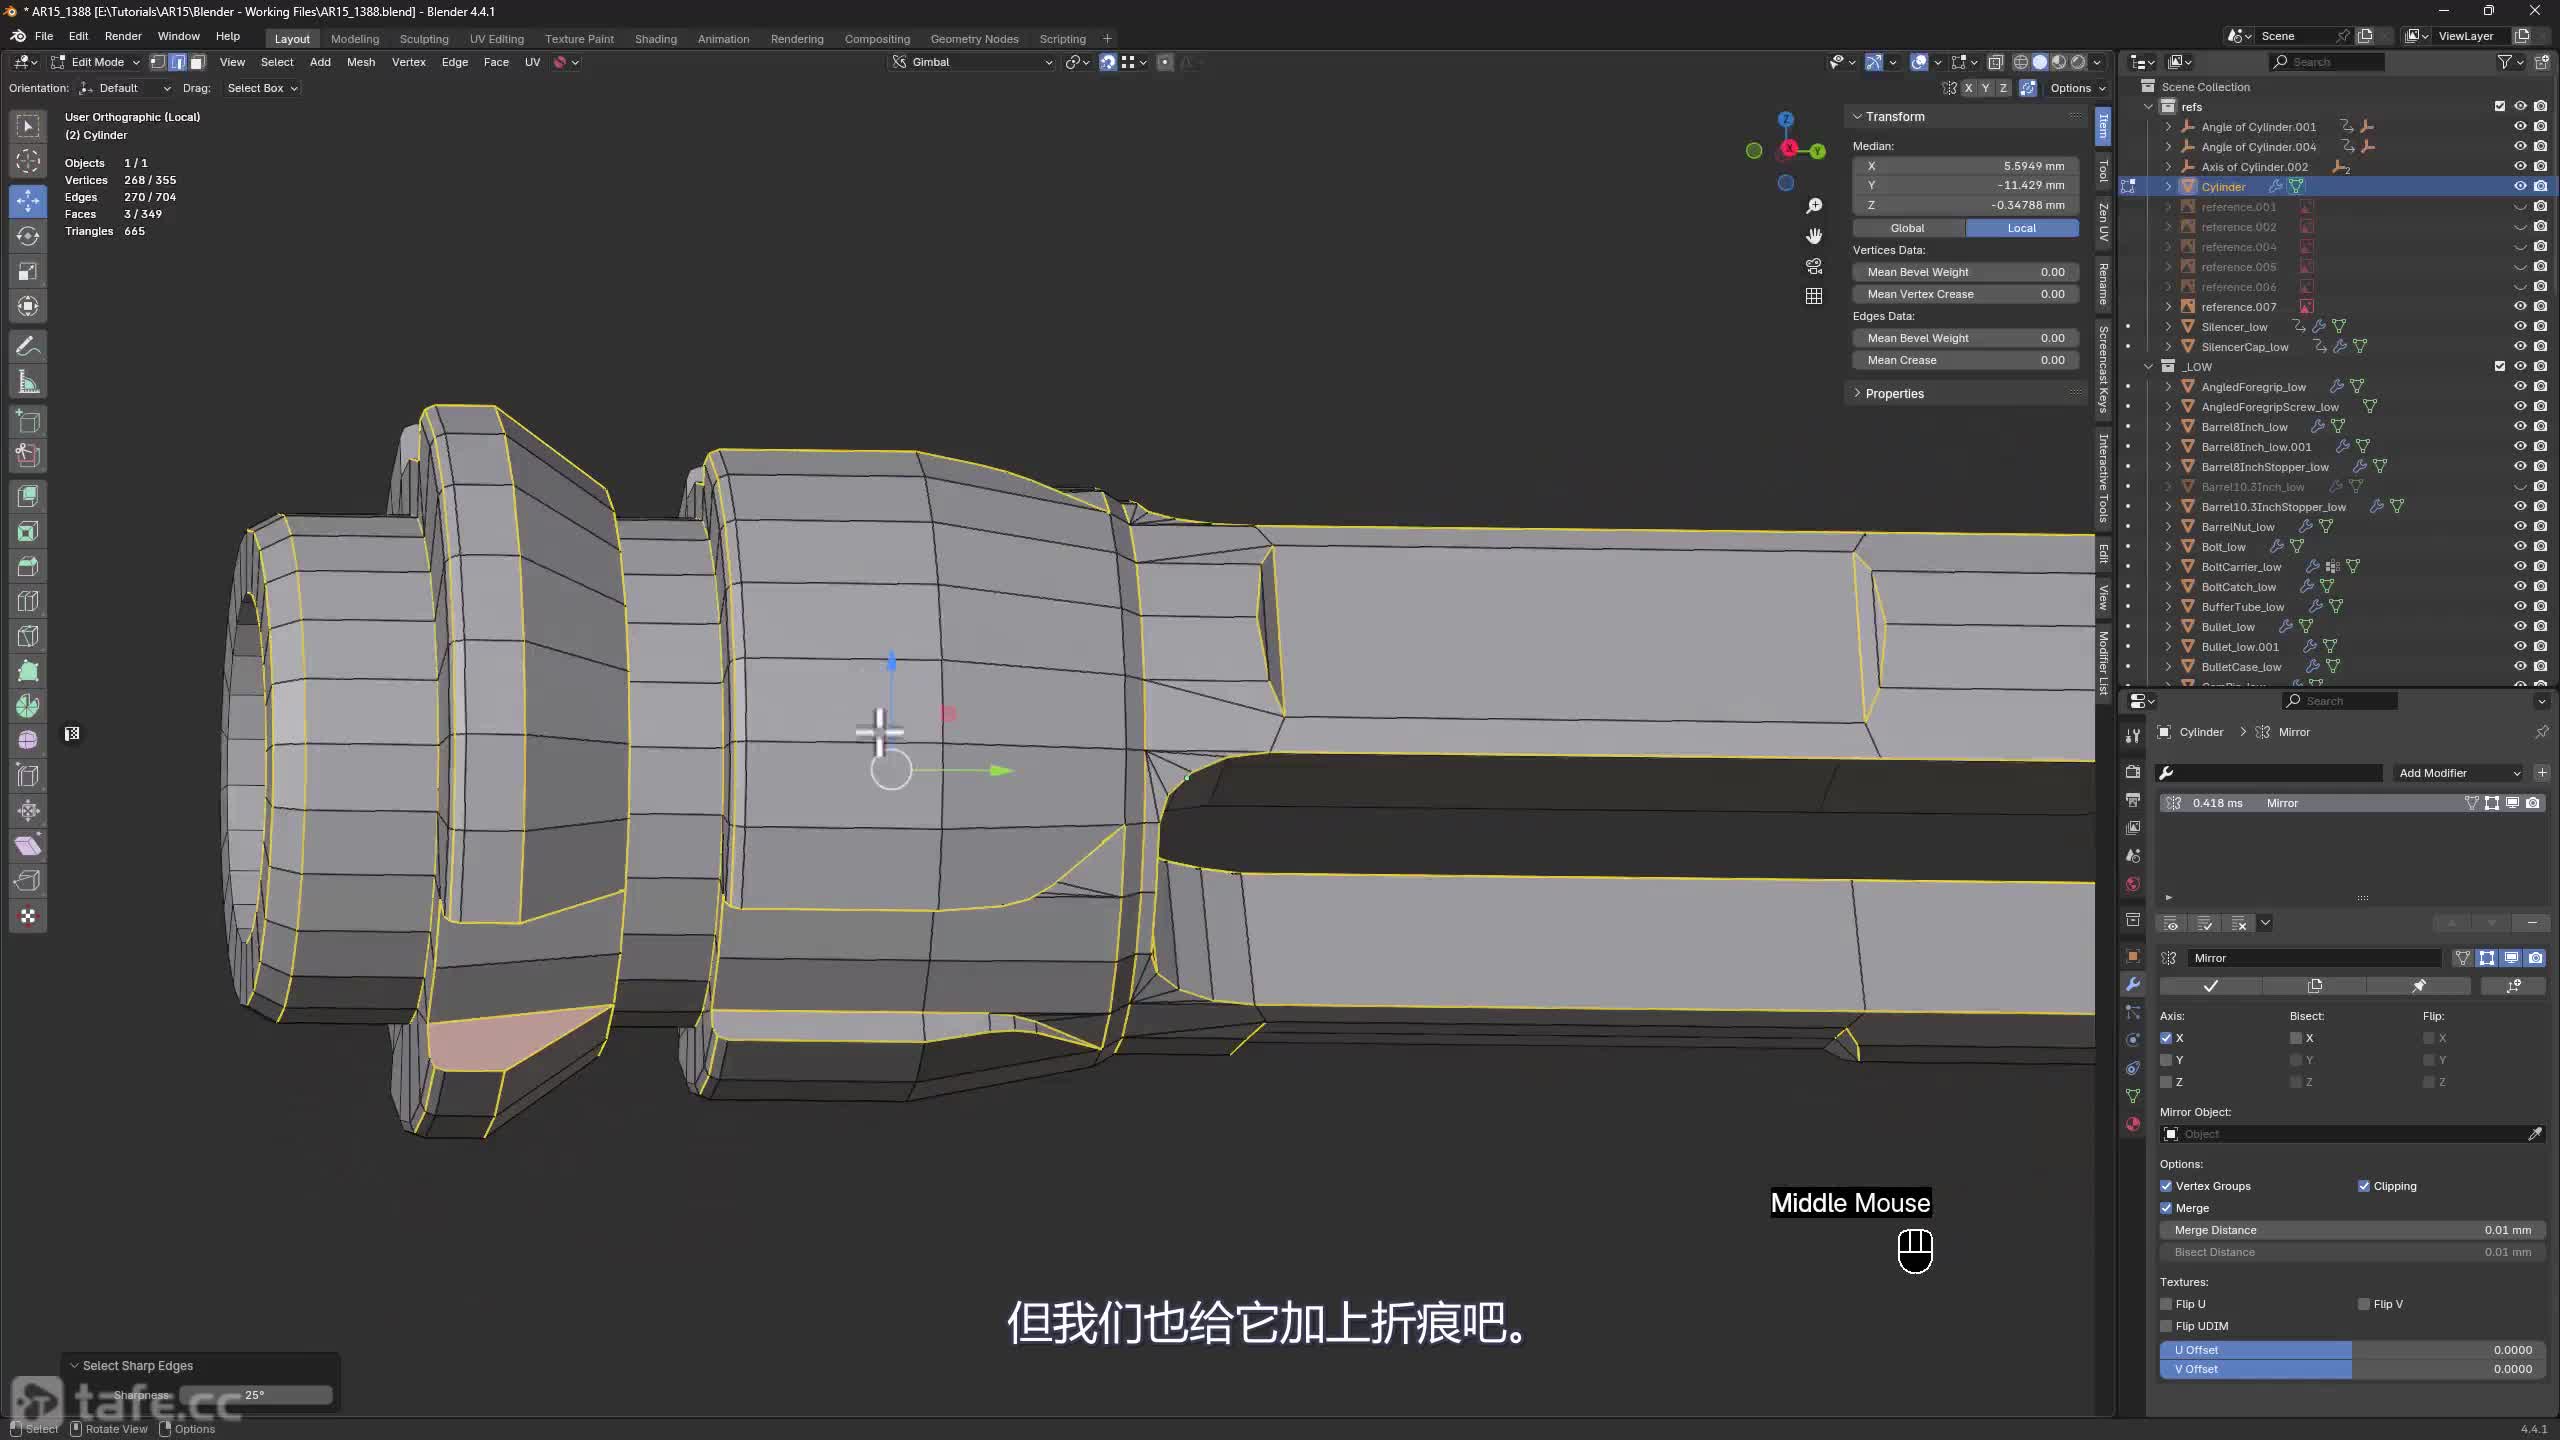
Task: Click the Merge Distance field
Action: tap(2353, 1230)
